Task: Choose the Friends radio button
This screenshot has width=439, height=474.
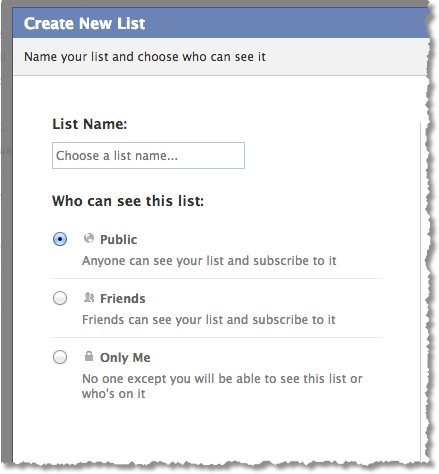Action: pyautogui.click(x=60, y=298)
